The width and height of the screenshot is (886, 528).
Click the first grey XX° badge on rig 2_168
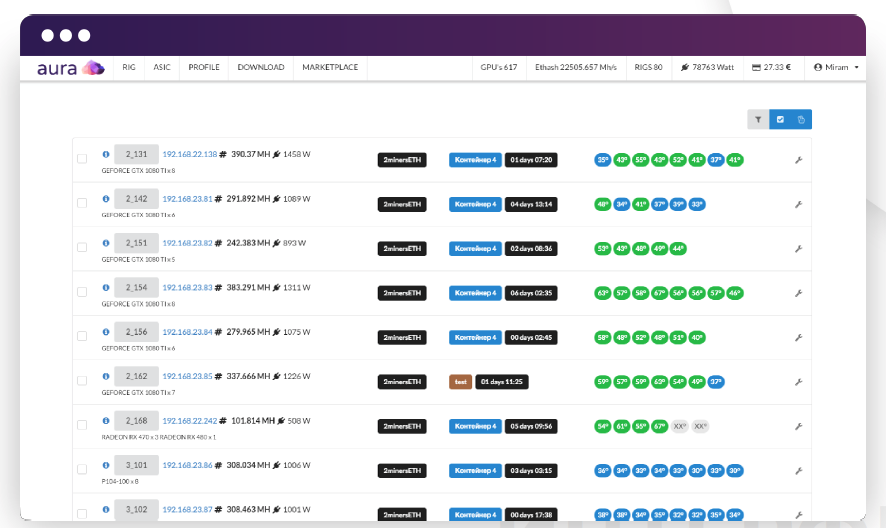pos(680,426)
